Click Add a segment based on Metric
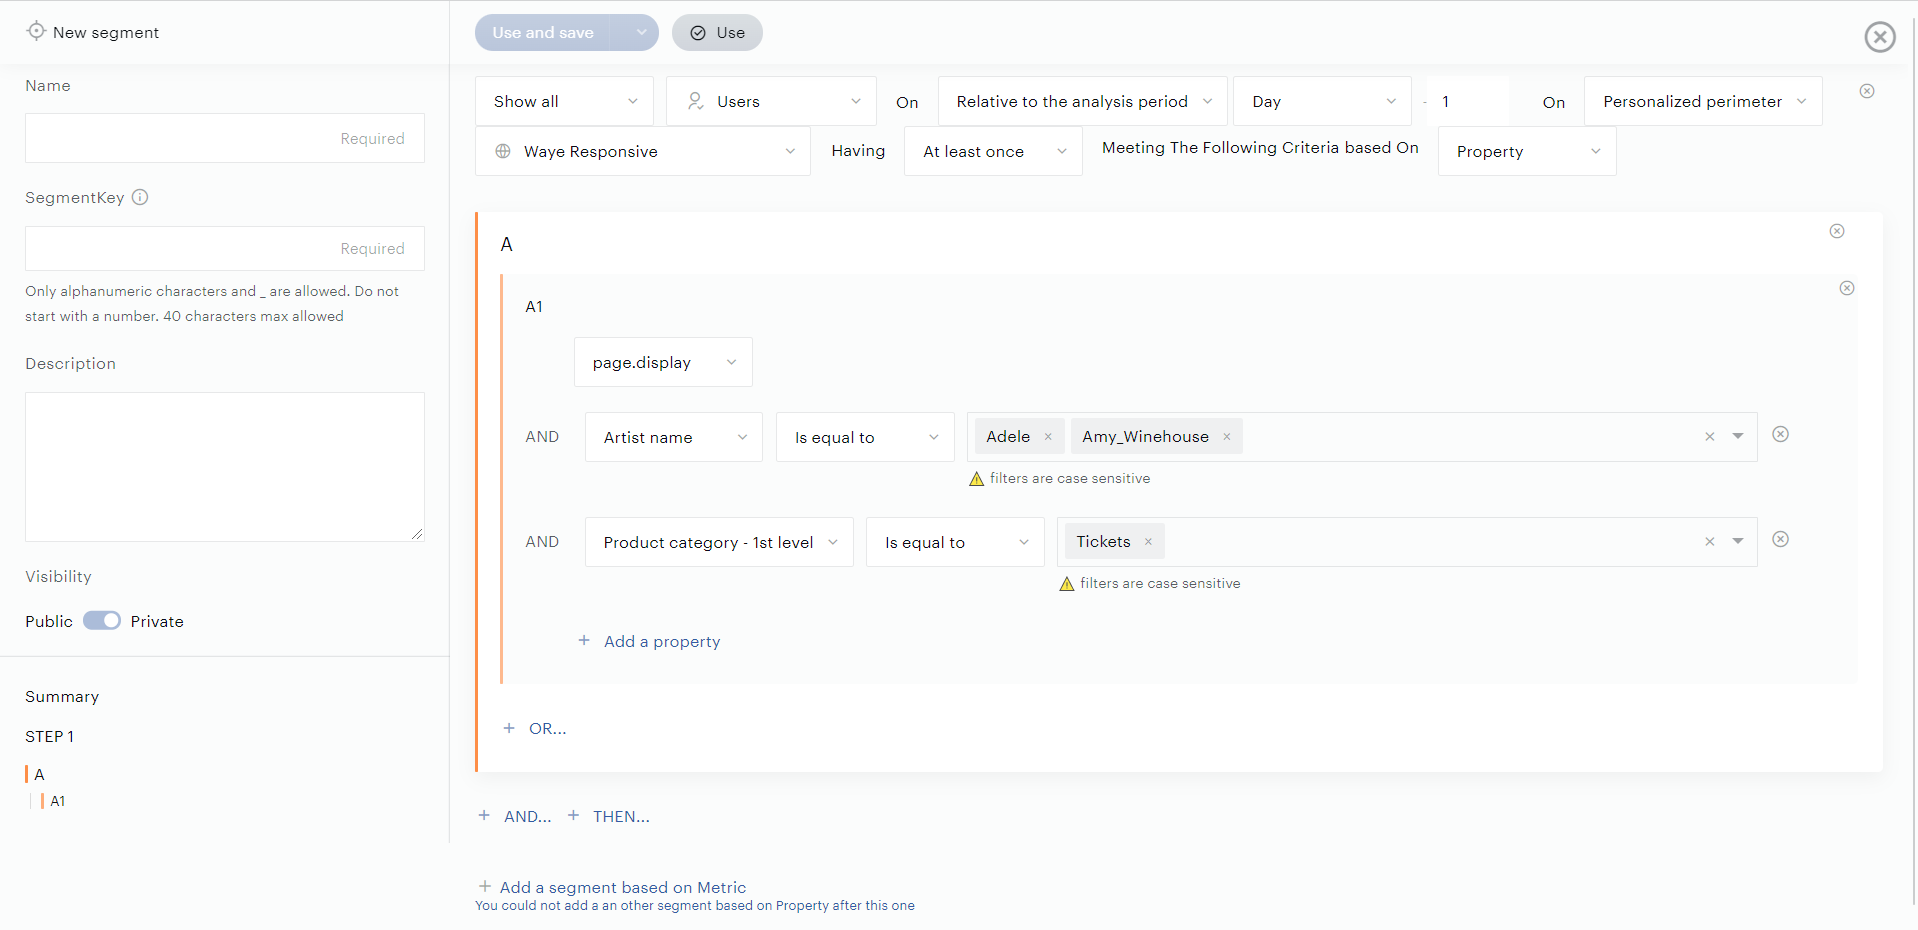This screenshot has width=1918, height=930. click(622, 887)
